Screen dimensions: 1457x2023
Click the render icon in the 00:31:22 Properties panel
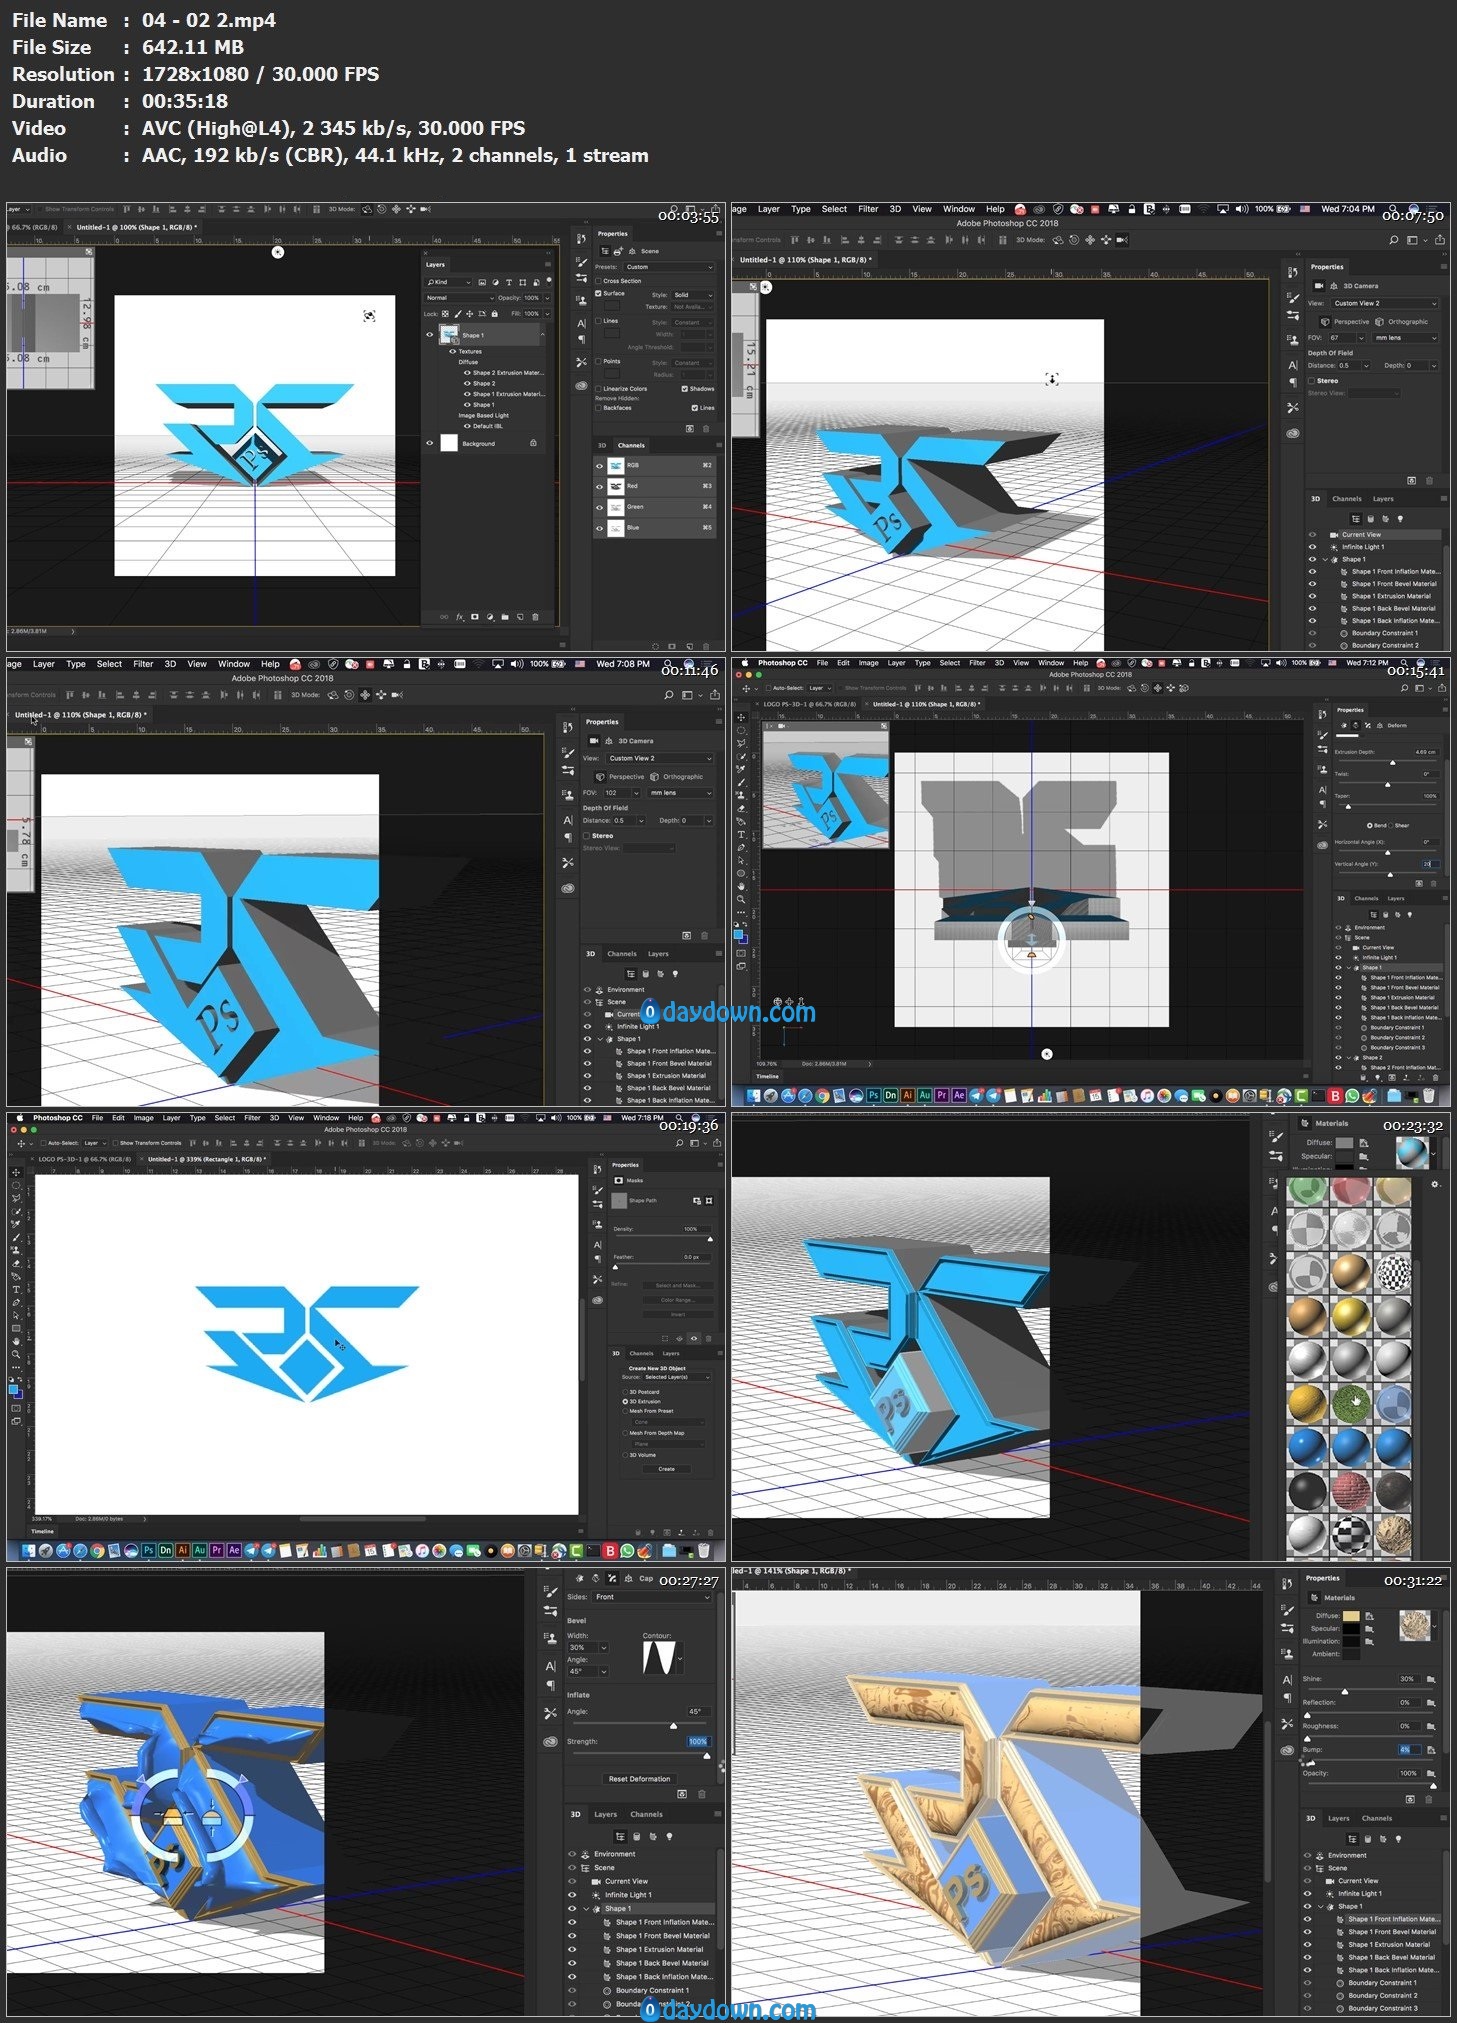click(1410, 1799)
